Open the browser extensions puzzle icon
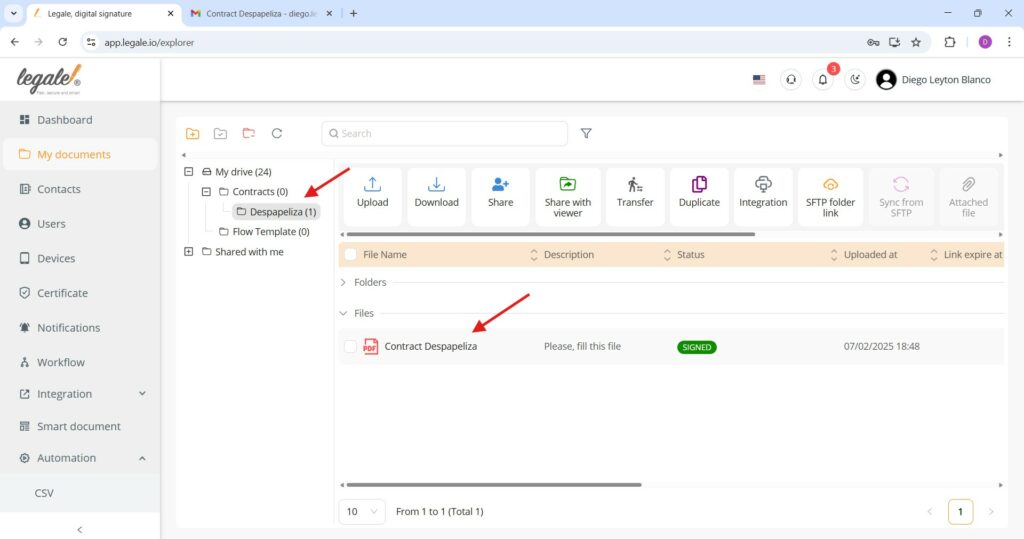This screenshot has width=1024, height=539. coord(950,42)
